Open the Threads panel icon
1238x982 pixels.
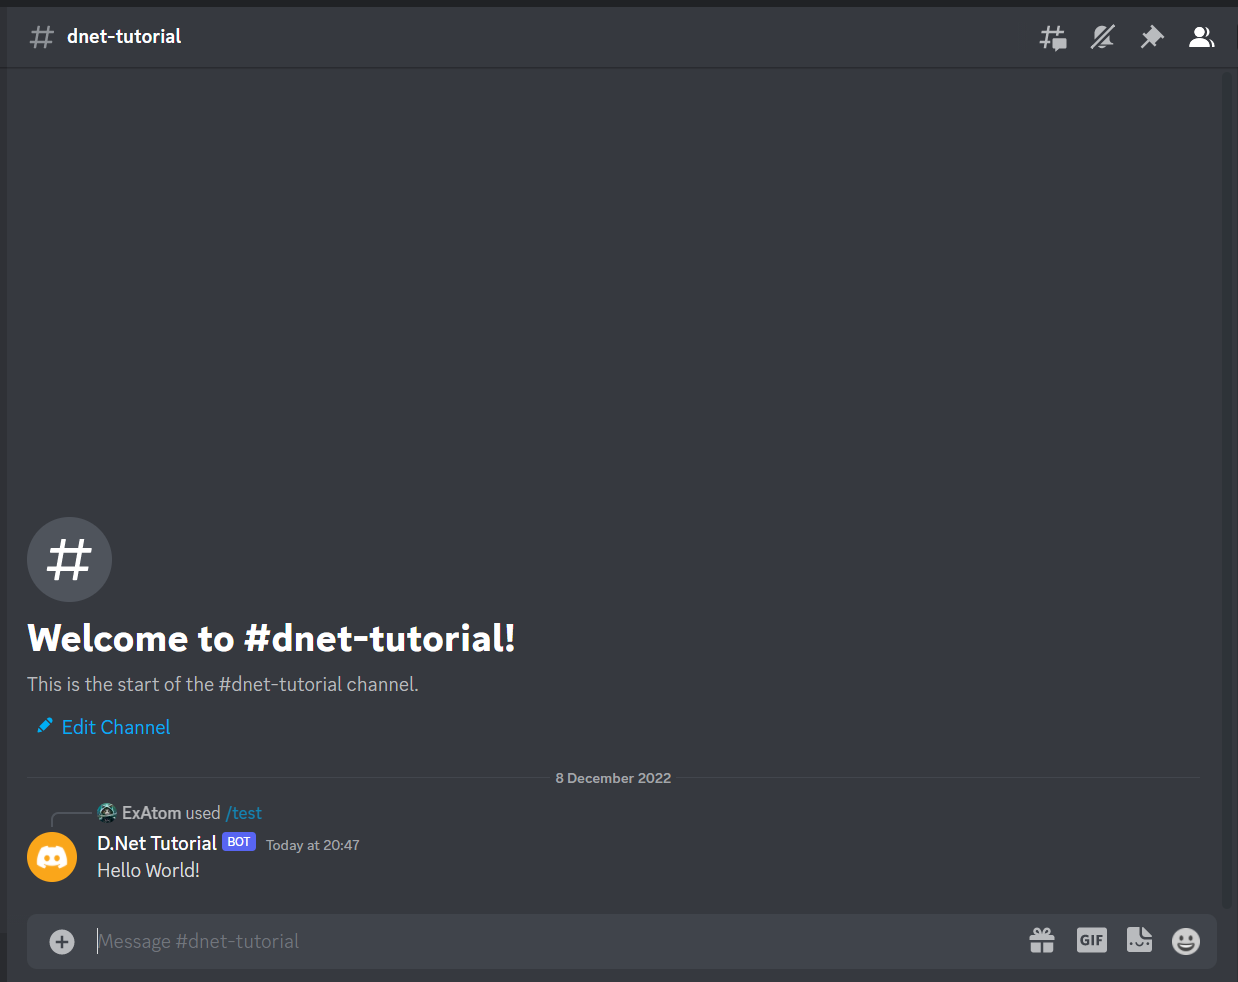(x=1053, y=38)
